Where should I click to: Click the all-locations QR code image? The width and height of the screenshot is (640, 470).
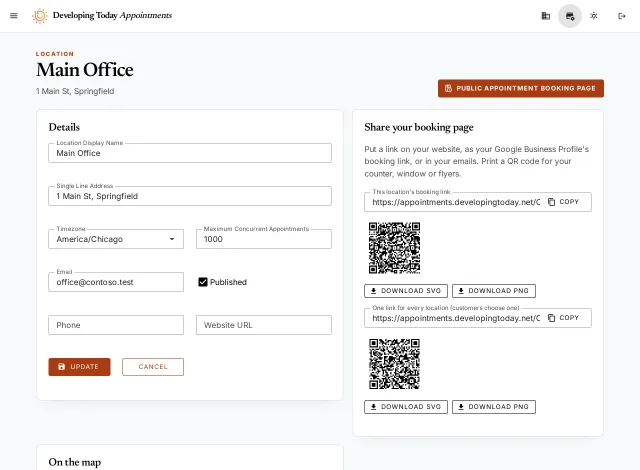pyautogui.click(x=394, y=364)
